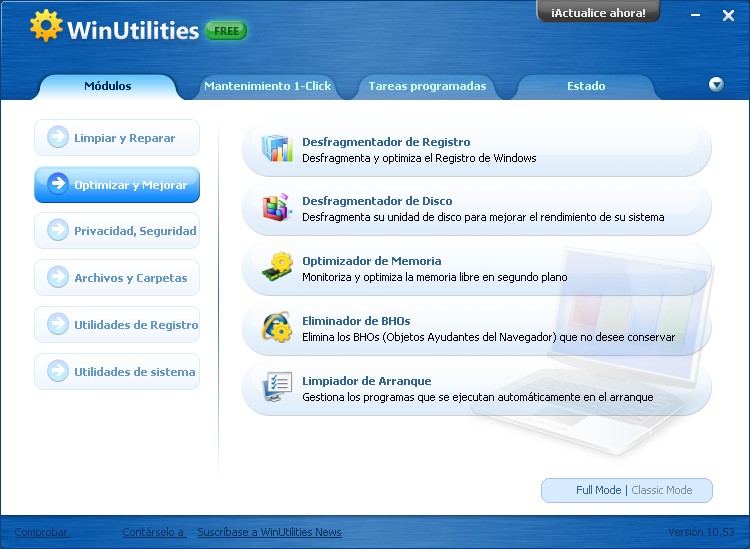Click the ¡Actualice ahora! upgrade button
The width and height of the screenshot is (750, 549).
click(x=598, y=12)
